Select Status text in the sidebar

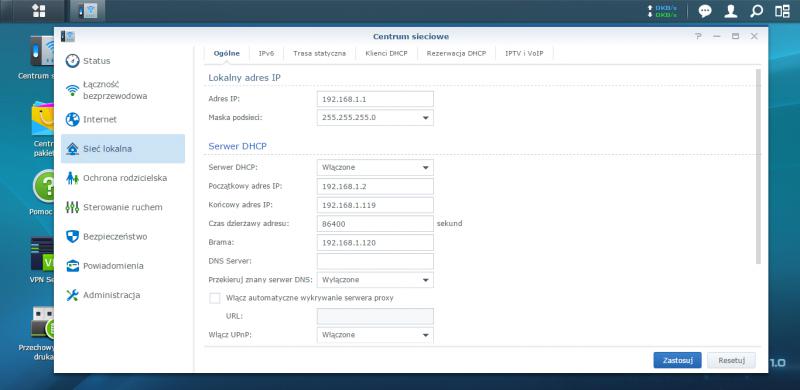[96, 61]
